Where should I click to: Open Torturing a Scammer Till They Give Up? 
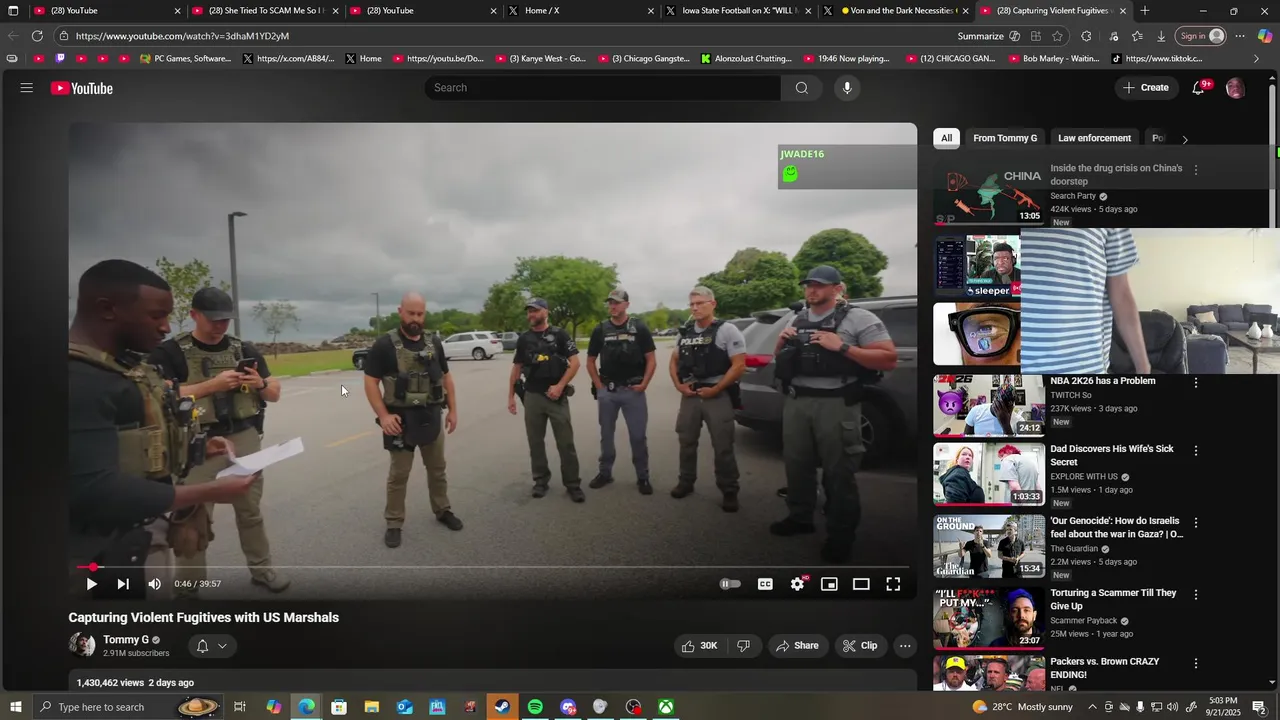tap(1113, 599)
